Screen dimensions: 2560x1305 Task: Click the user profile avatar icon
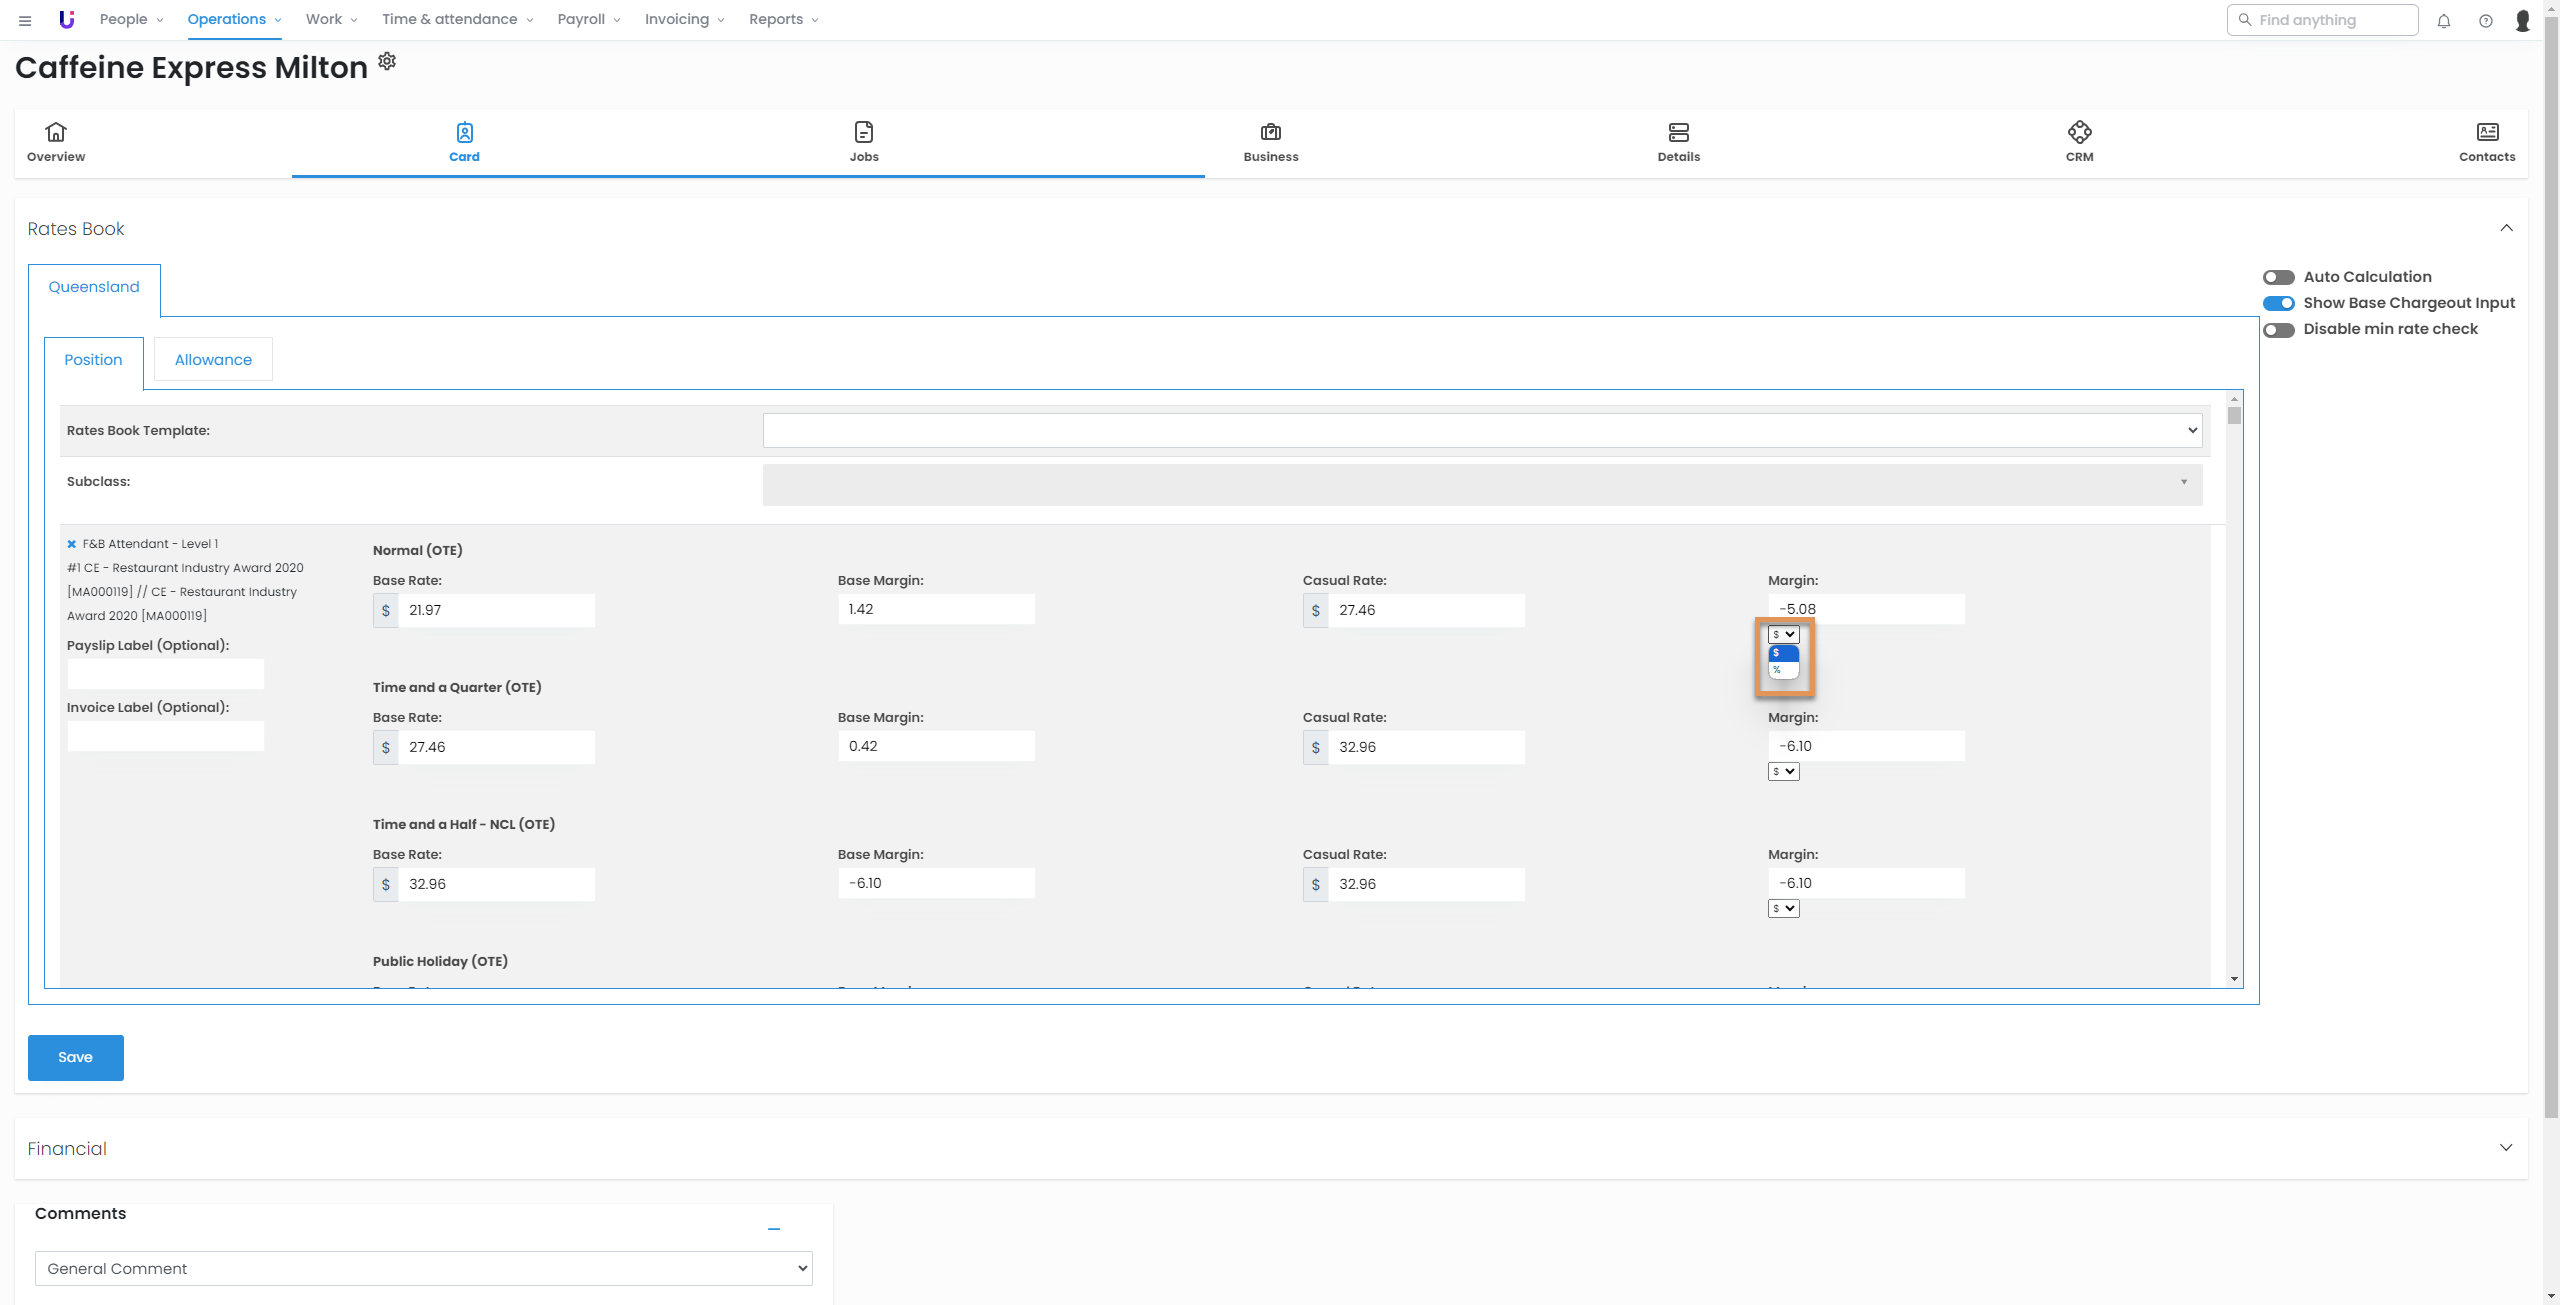click(x=2522, y=20)
